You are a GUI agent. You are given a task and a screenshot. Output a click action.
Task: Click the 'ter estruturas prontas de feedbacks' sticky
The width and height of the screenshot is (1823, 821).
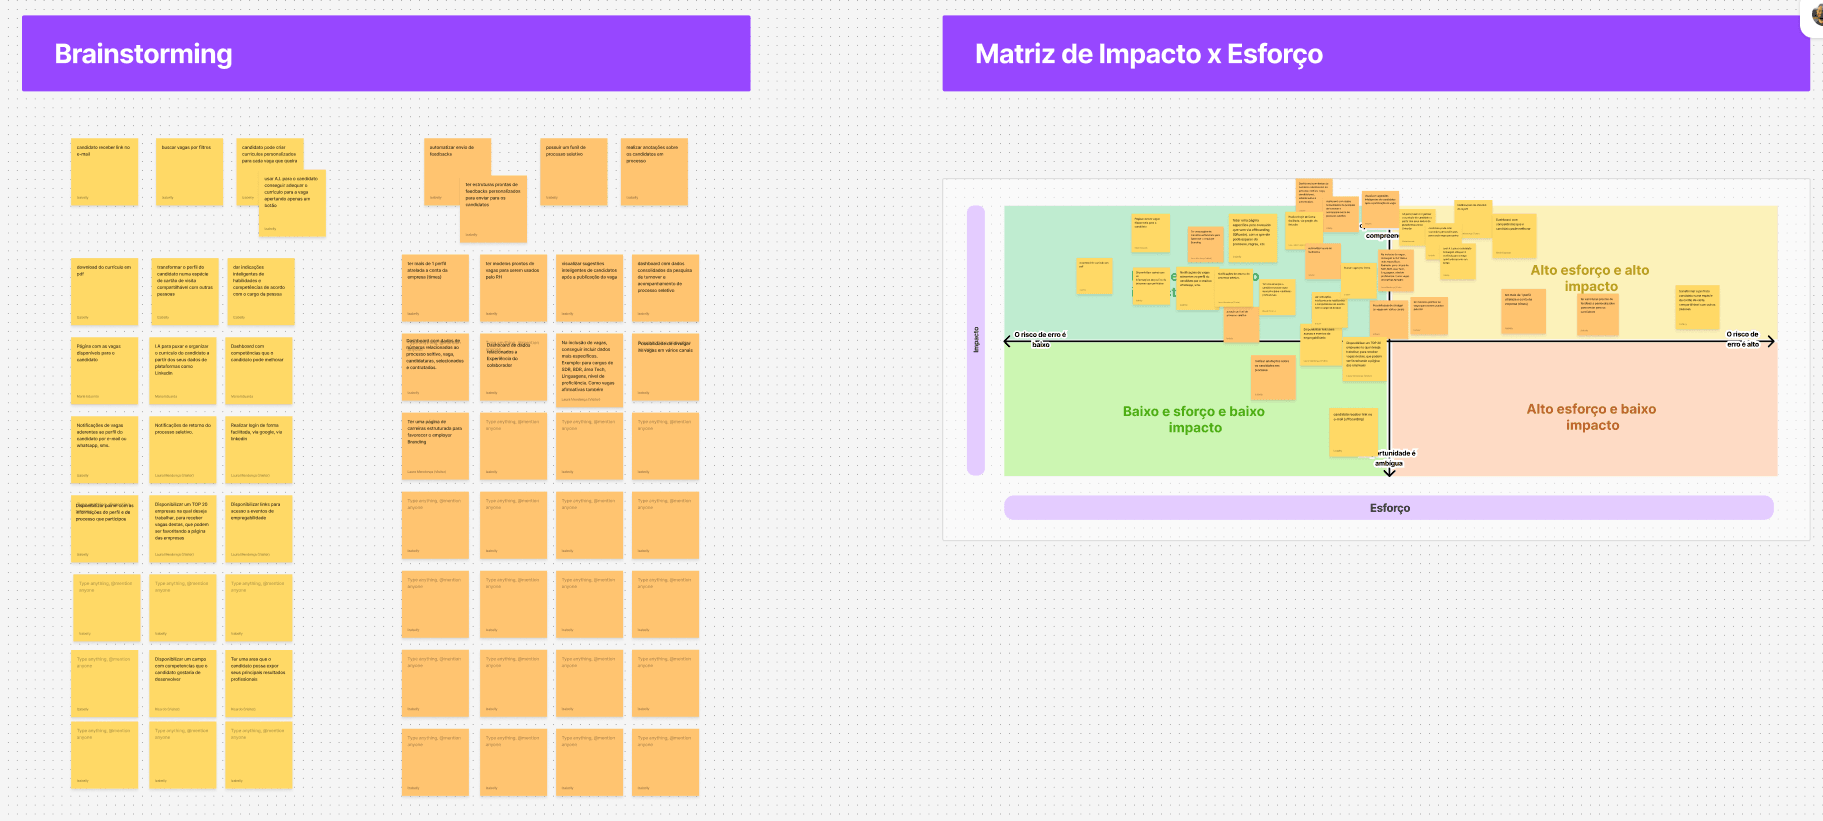pos(494,209)
